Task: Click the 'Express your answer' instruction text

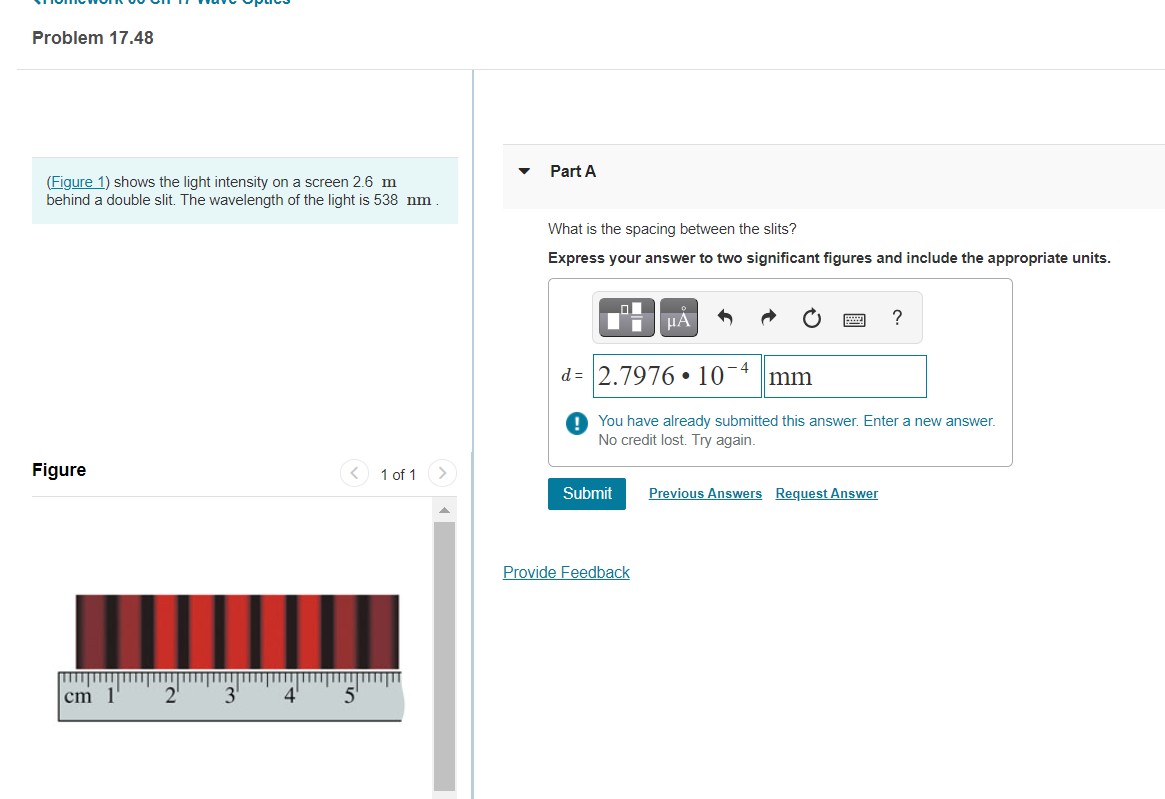Action: [829, 258]
